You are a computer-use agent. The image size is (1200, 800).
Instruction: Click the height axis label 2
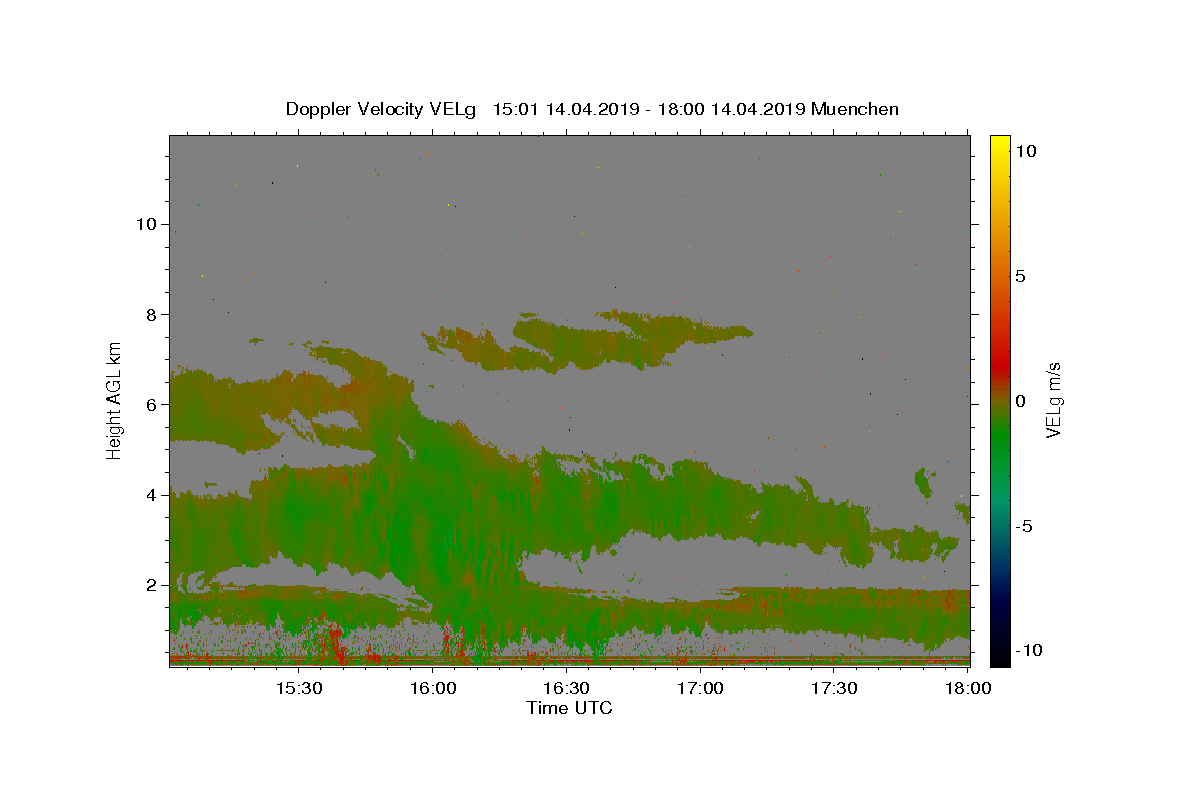(152, 585)
